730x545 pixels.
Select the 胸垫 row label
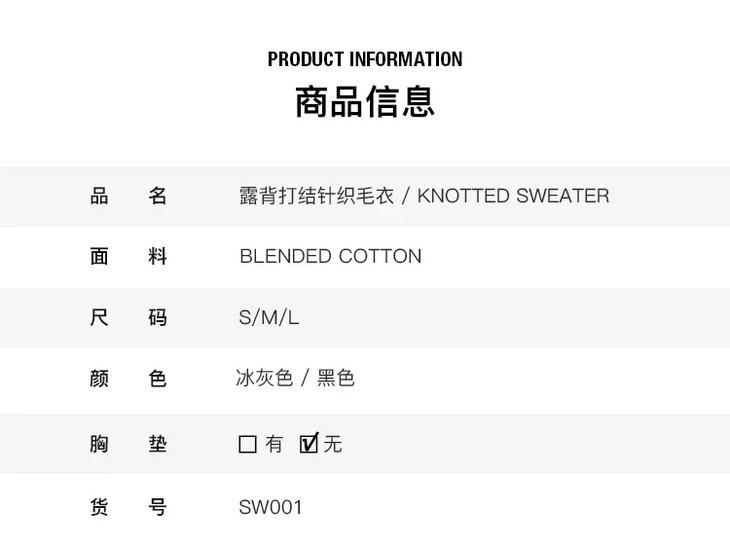pos(128,444)
